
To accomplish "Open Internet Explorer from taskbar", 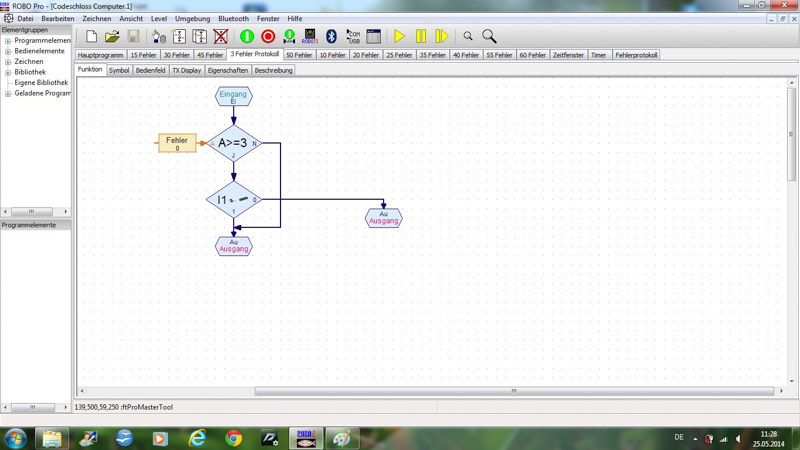I will tap(197, 438).
